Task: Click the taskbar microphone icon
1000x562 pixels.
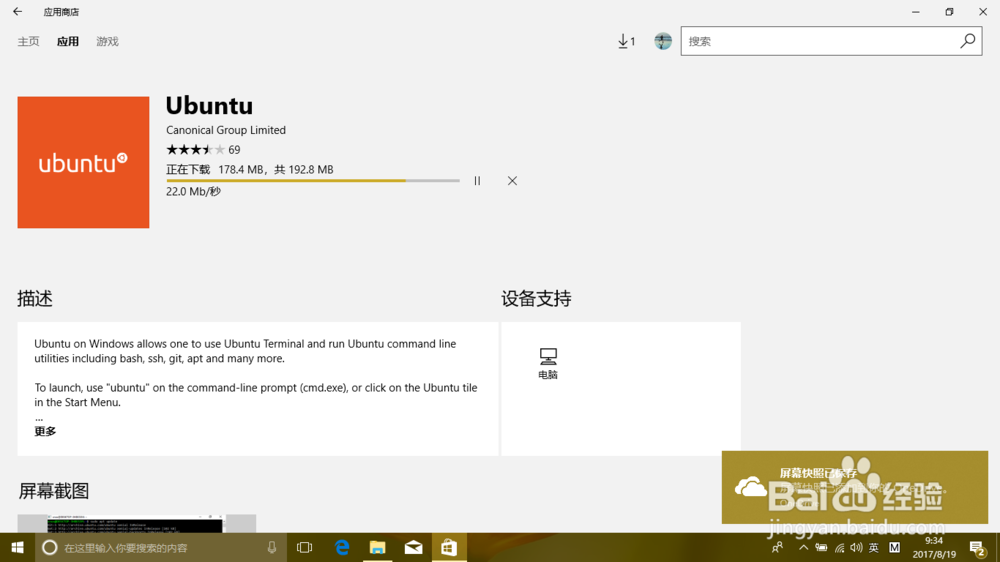Action: click(272, 547)
